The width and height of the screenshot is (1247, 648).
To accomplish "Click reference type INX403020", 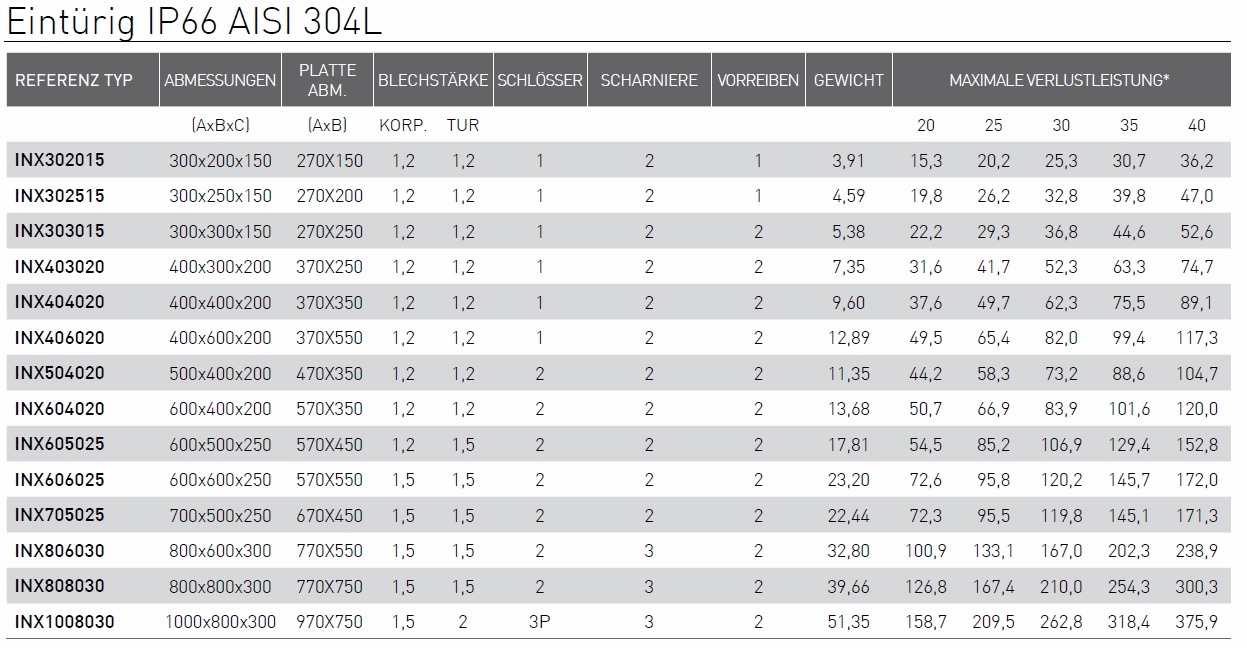I will tap(59, 267).
